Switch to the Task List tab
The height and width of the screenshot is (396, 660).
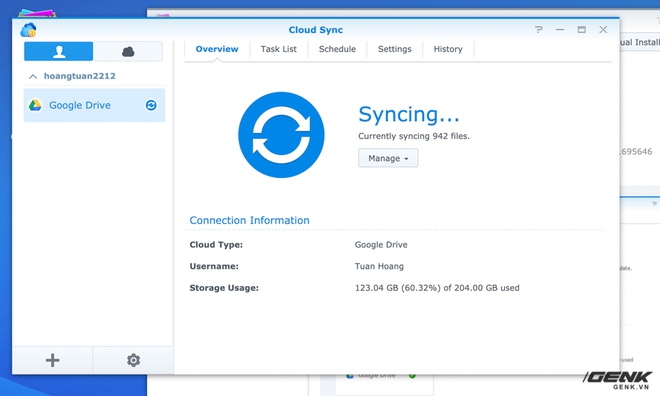pyautogui.click(x=279, y=49)
